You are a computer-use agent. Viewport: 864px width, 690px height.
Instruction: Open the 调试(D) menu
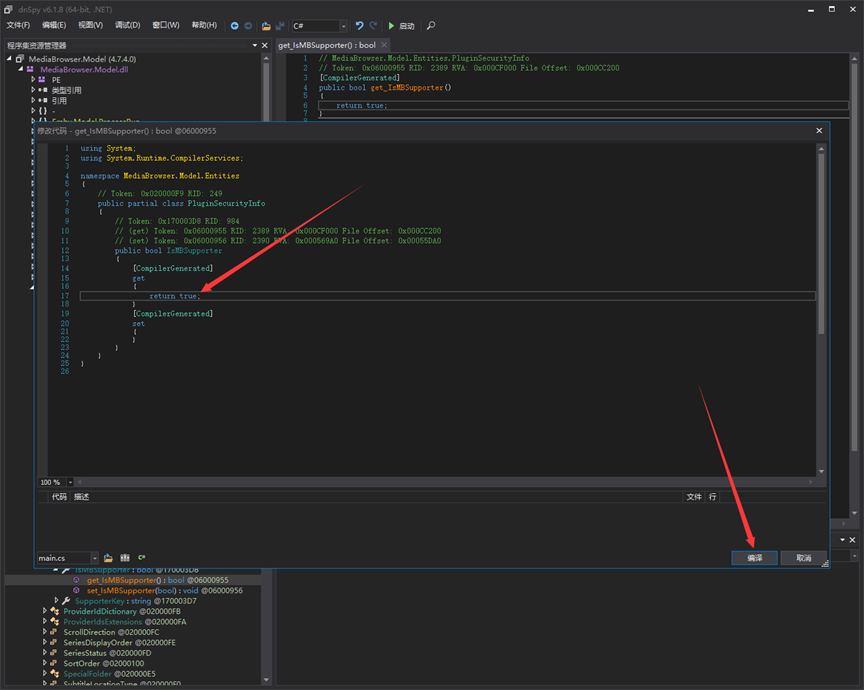[x=127, y=25]
